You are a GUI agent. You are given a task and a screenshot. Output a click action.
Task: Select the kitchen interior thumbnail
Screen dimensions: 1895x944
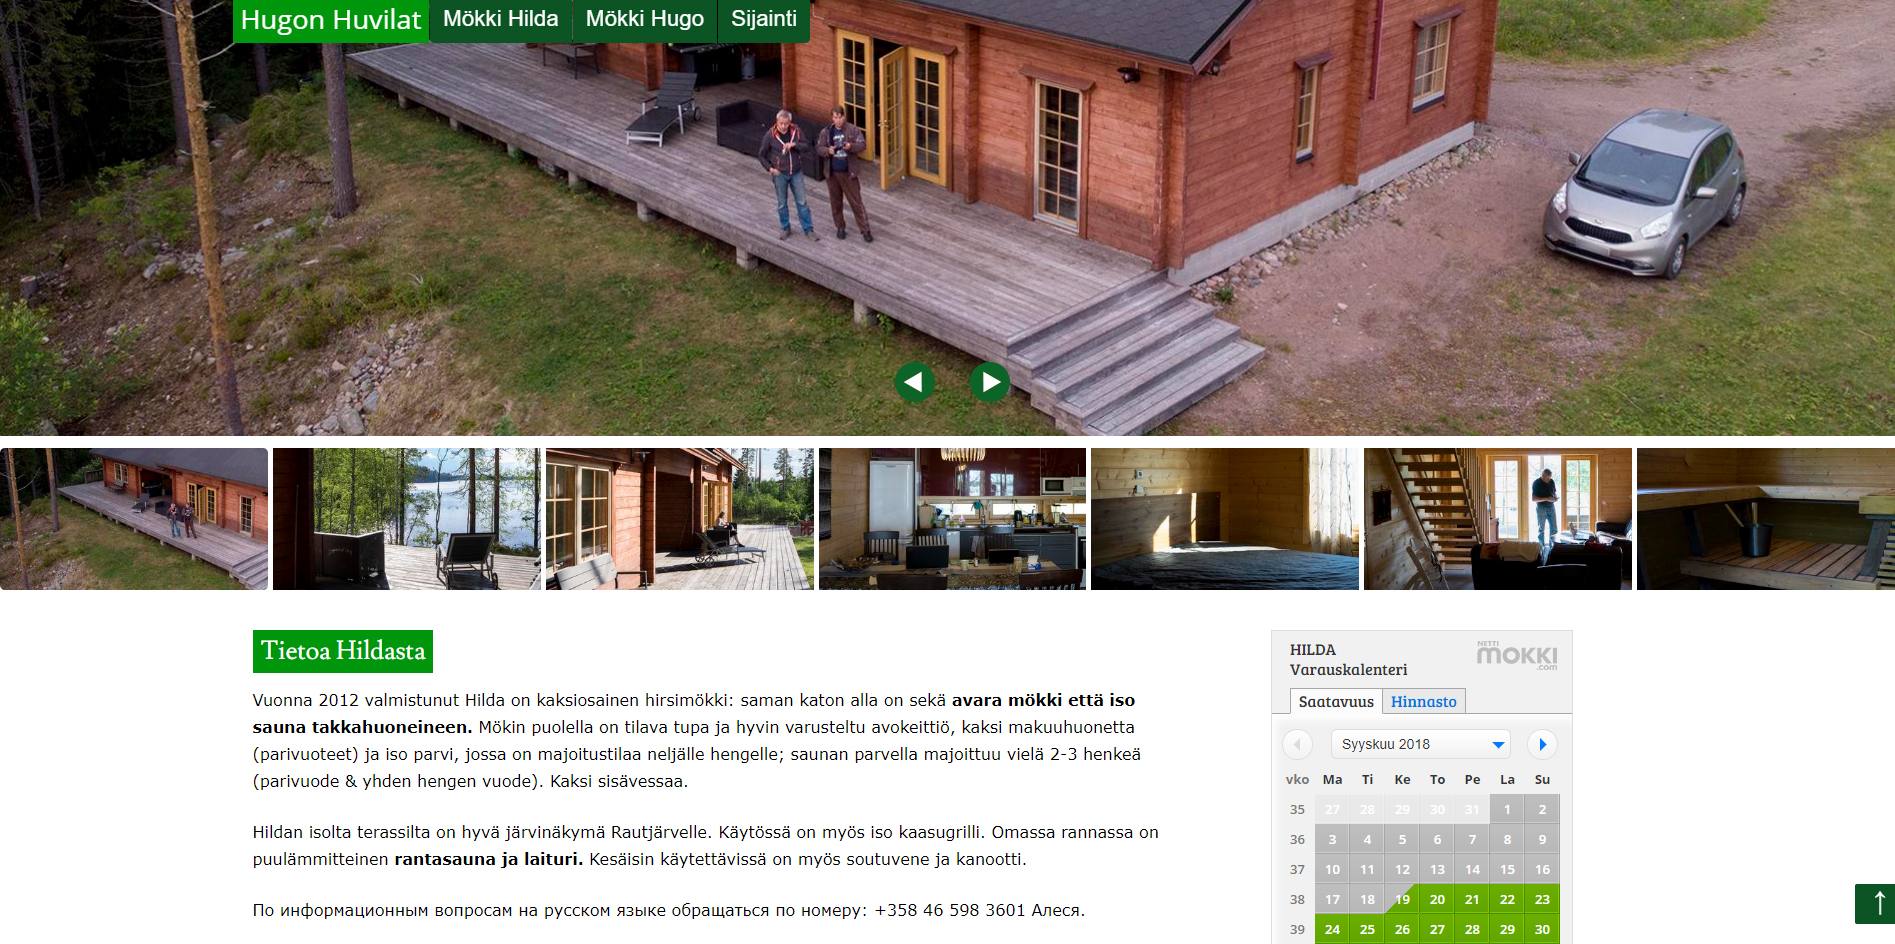952,519
